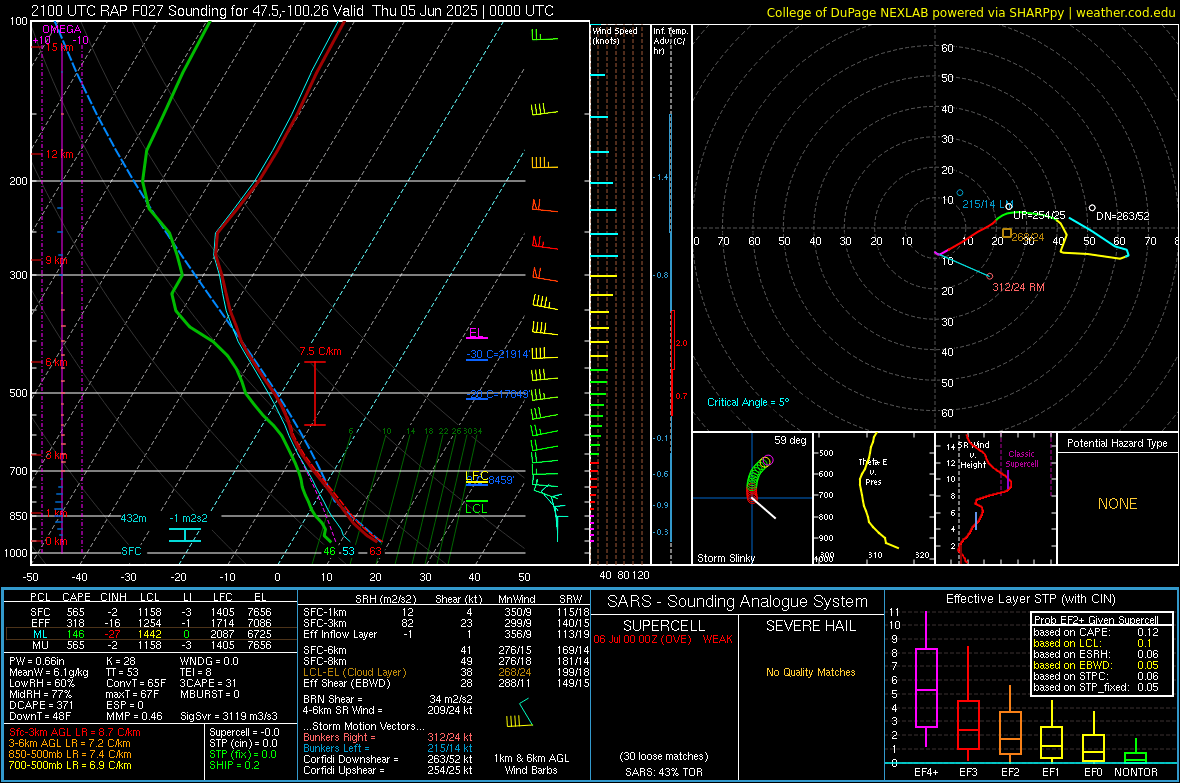The height and width of the screenshot is (783, 1180).
Task: Click the 'NONE' hazard type value
Action: pos(1118,504)
